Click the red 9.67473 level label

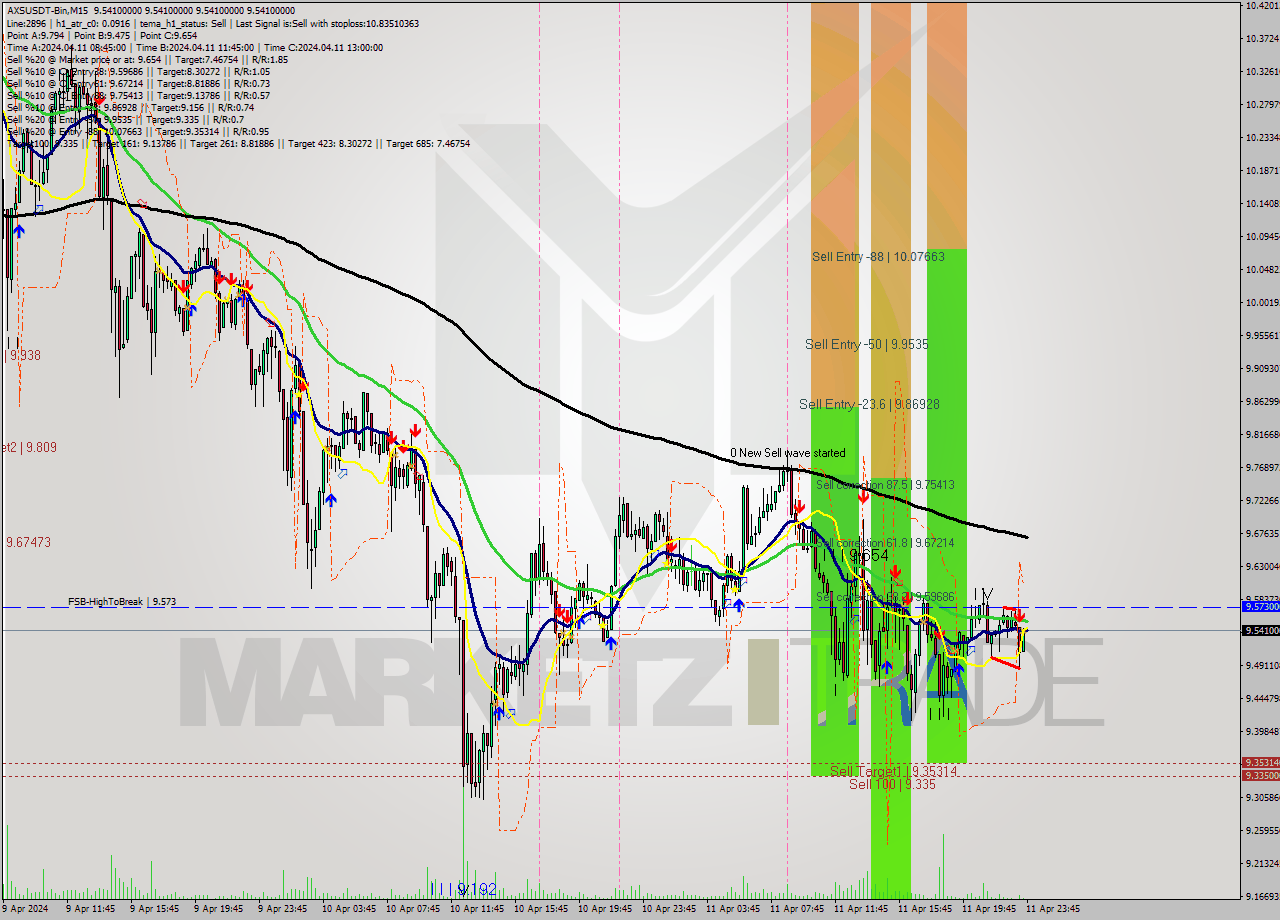(x=28, y=542)
